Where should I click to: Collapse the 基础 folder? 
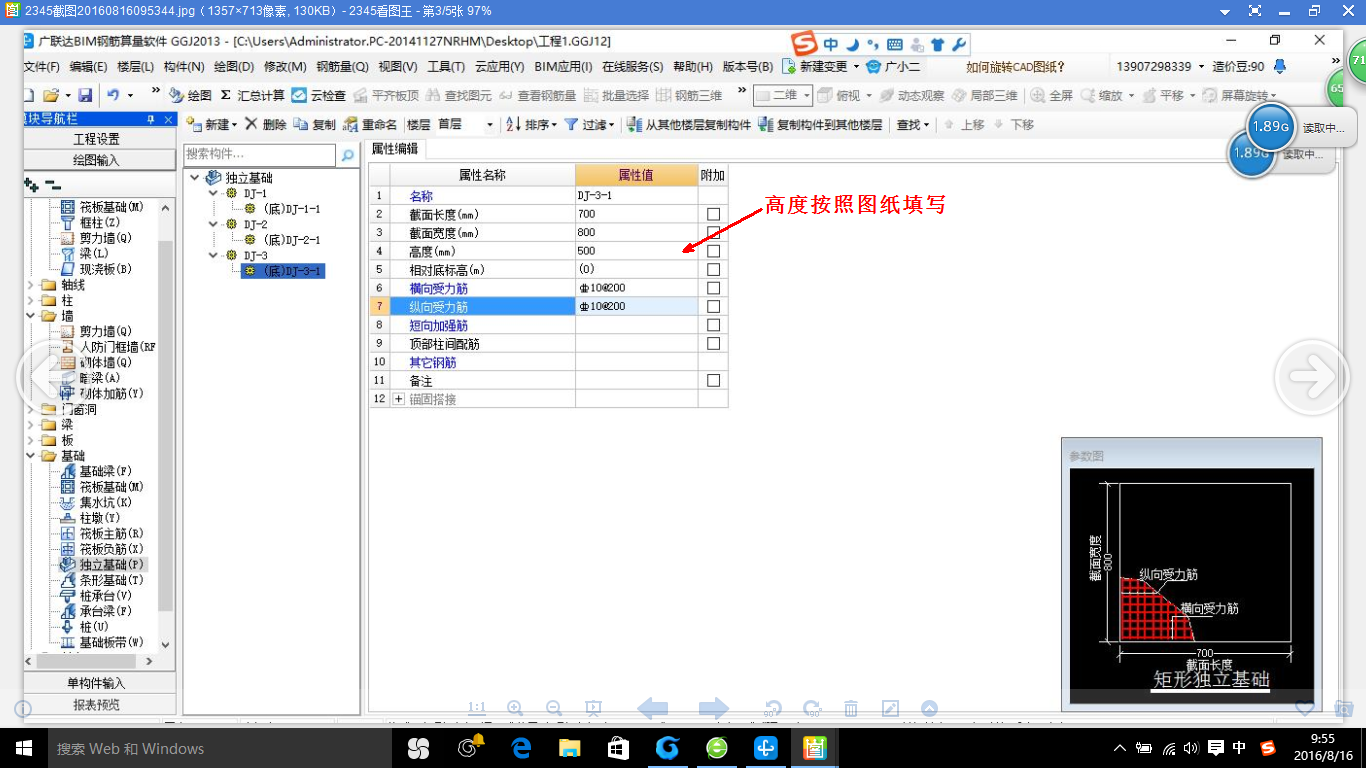[30, 456]
